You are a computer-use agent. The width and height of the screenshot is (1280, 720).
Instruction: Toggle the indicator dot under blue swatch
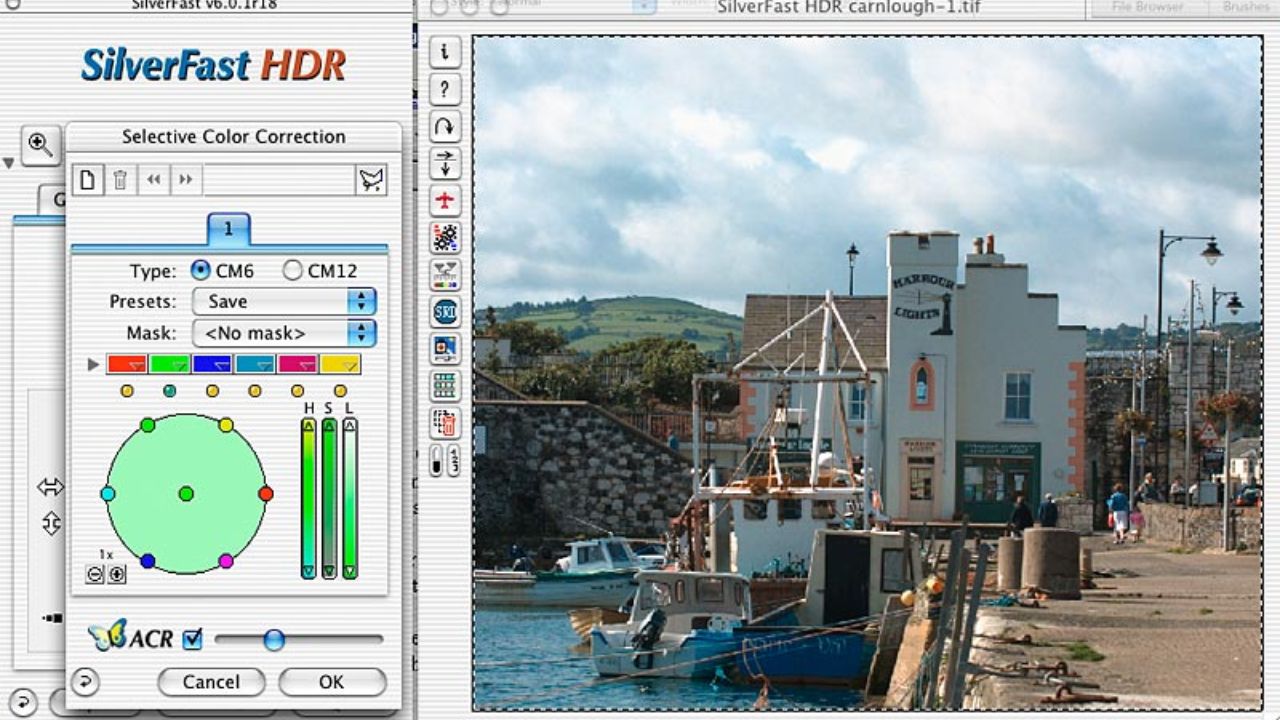(212, 391)
